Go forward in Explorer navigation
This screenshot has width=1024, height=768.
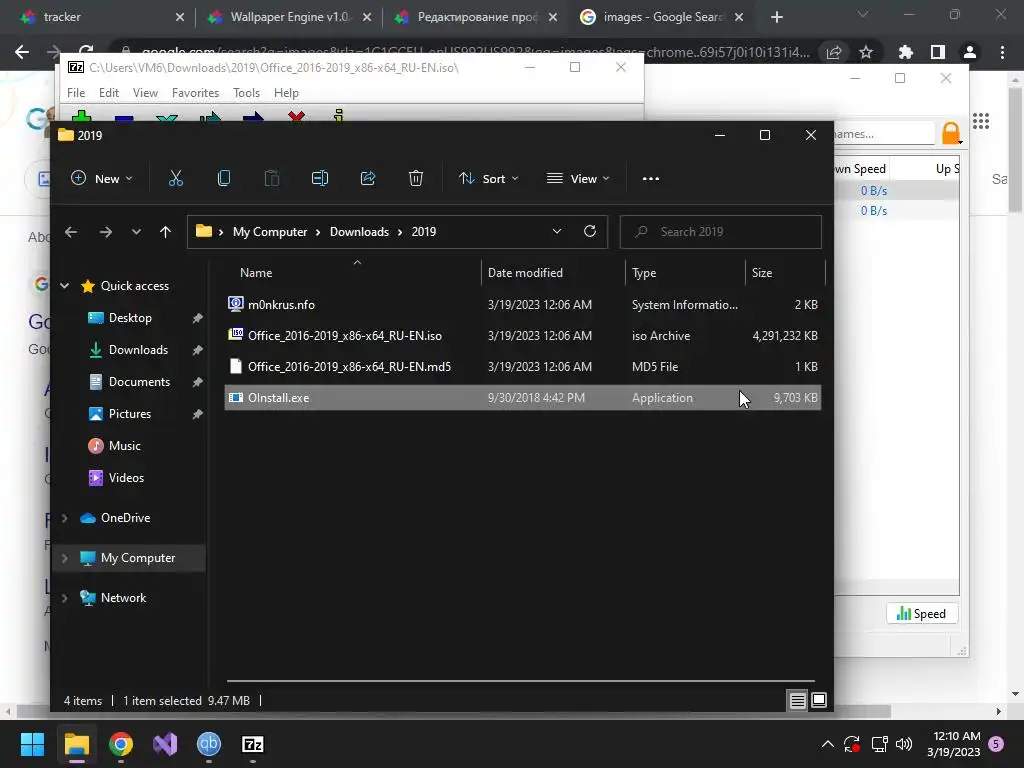106,232
